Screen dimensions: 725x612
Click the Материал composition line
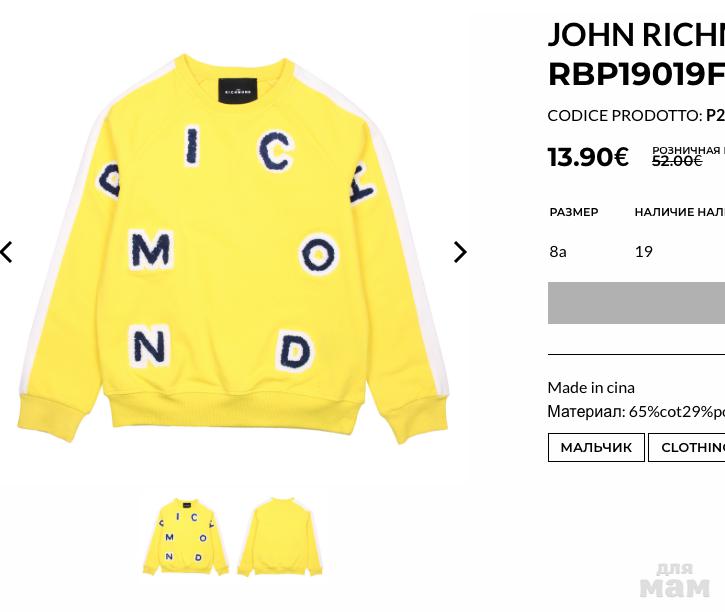[x=636, y=411]
